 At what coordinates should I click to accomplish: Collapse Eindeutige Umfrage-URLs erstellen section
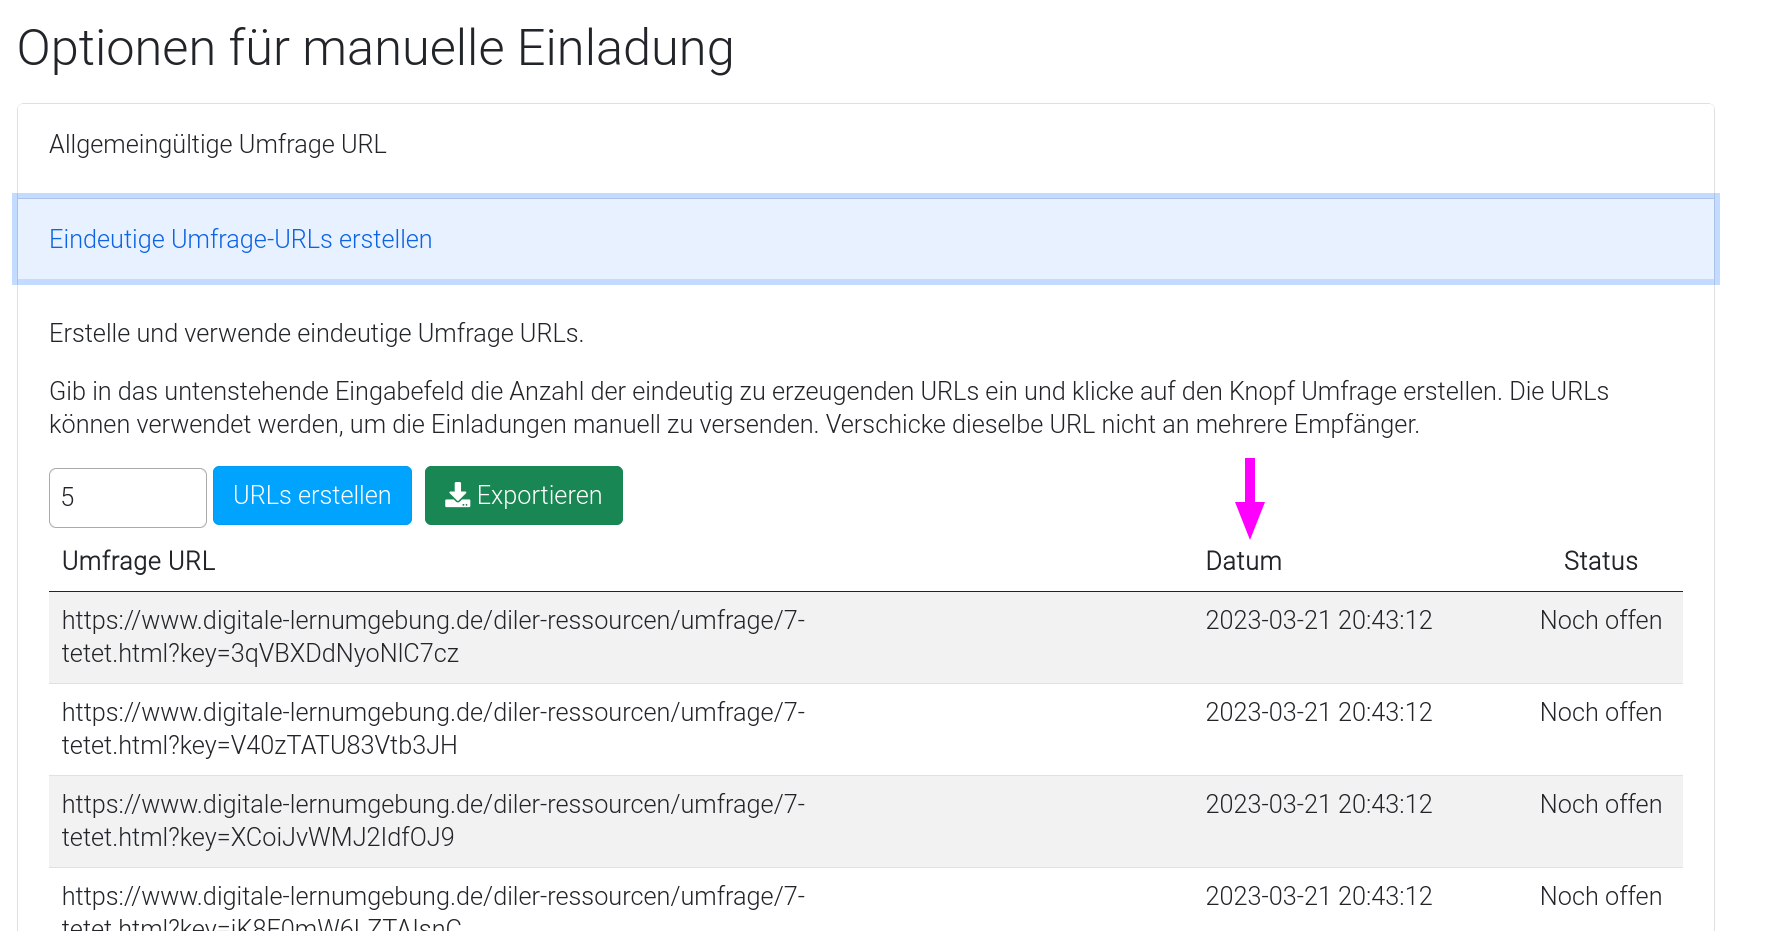(x=240, y=240)
